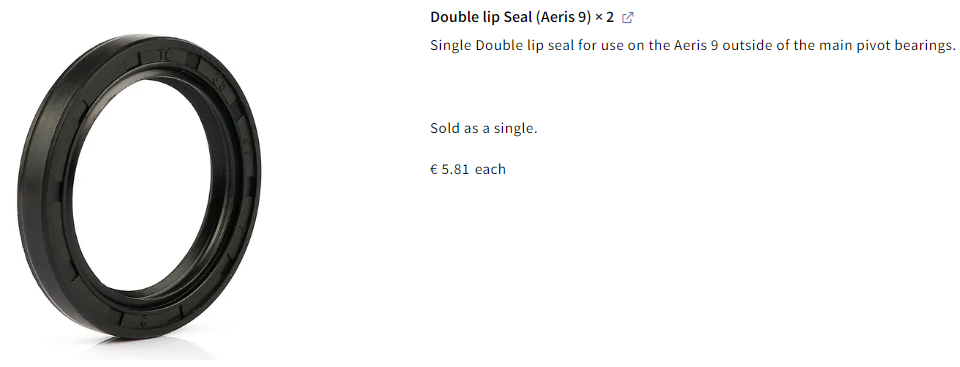Click the word Seal in the title
The width and height of the screenshot is (960, 367).
[518, 17]
